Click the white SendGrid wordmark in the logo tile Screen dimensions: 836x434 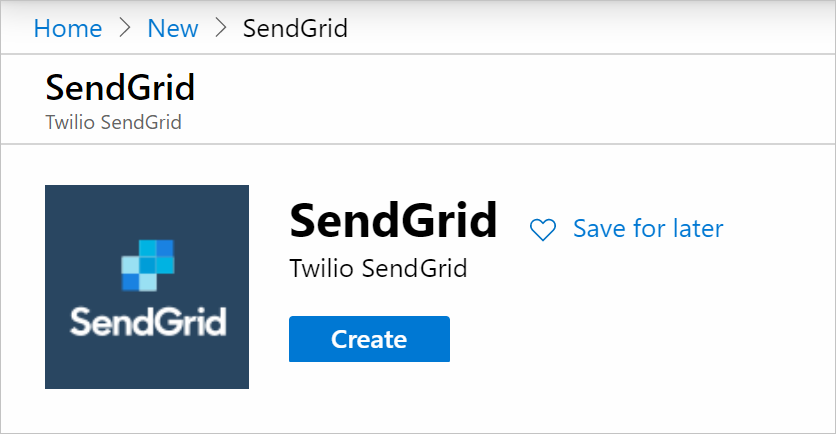[147, 322]
